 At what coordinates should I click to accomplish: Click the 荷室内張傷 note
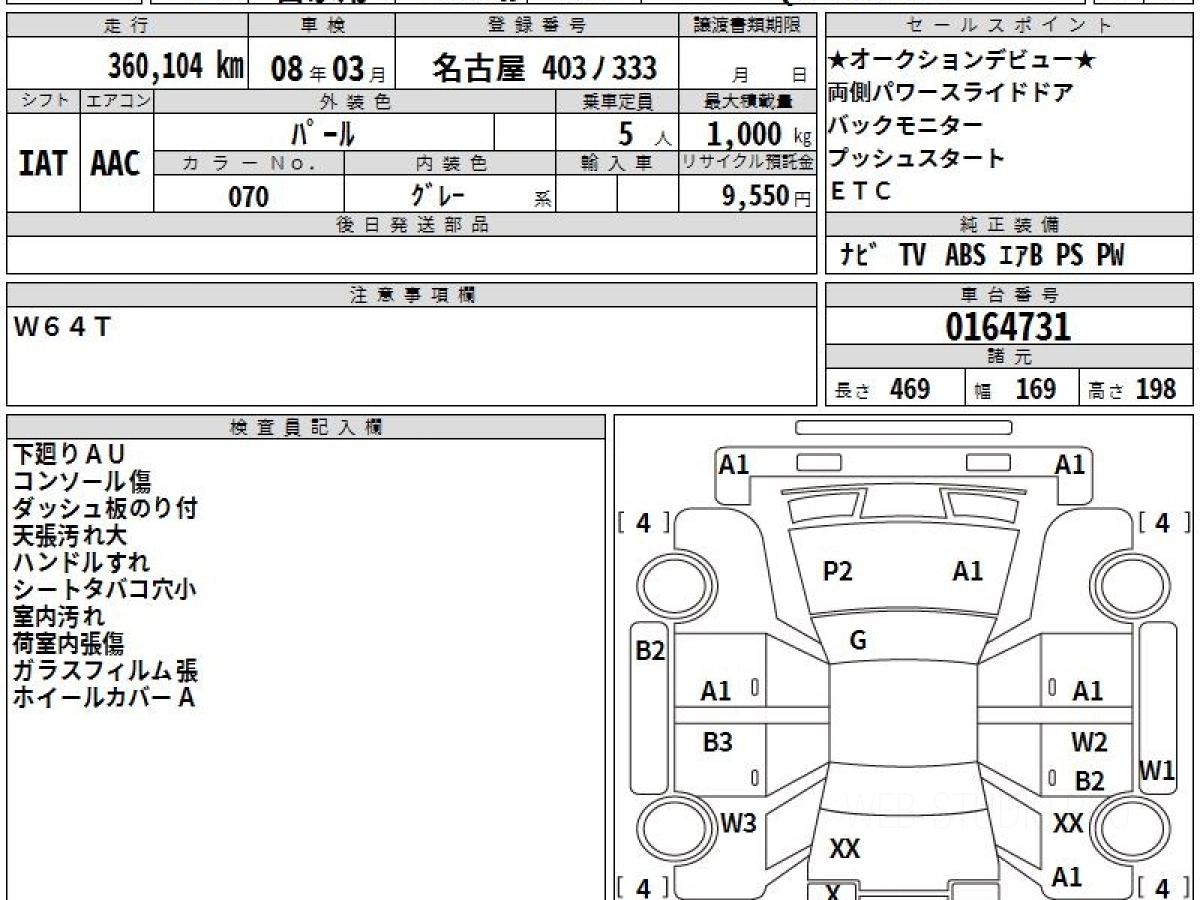point(69,643)
